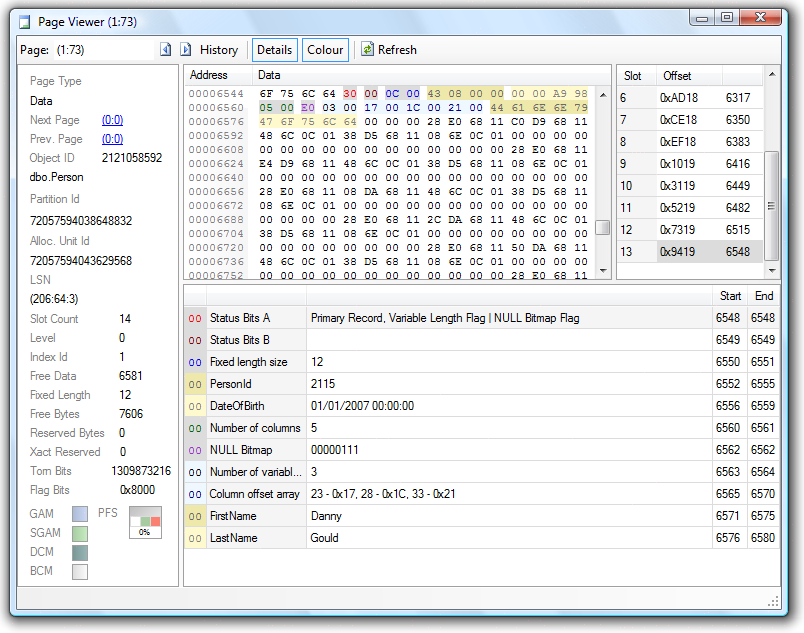Open the page History dropdown
The width and height of the screenshot is (804, 633).
click(218, 49)
